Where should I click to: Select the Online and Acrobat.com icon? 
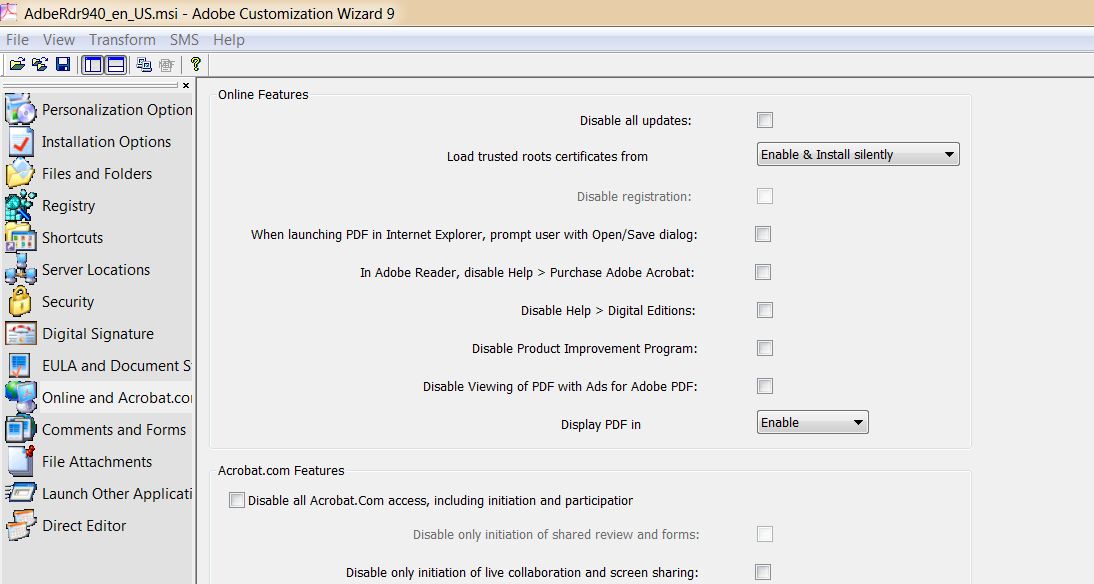point(20,398)
